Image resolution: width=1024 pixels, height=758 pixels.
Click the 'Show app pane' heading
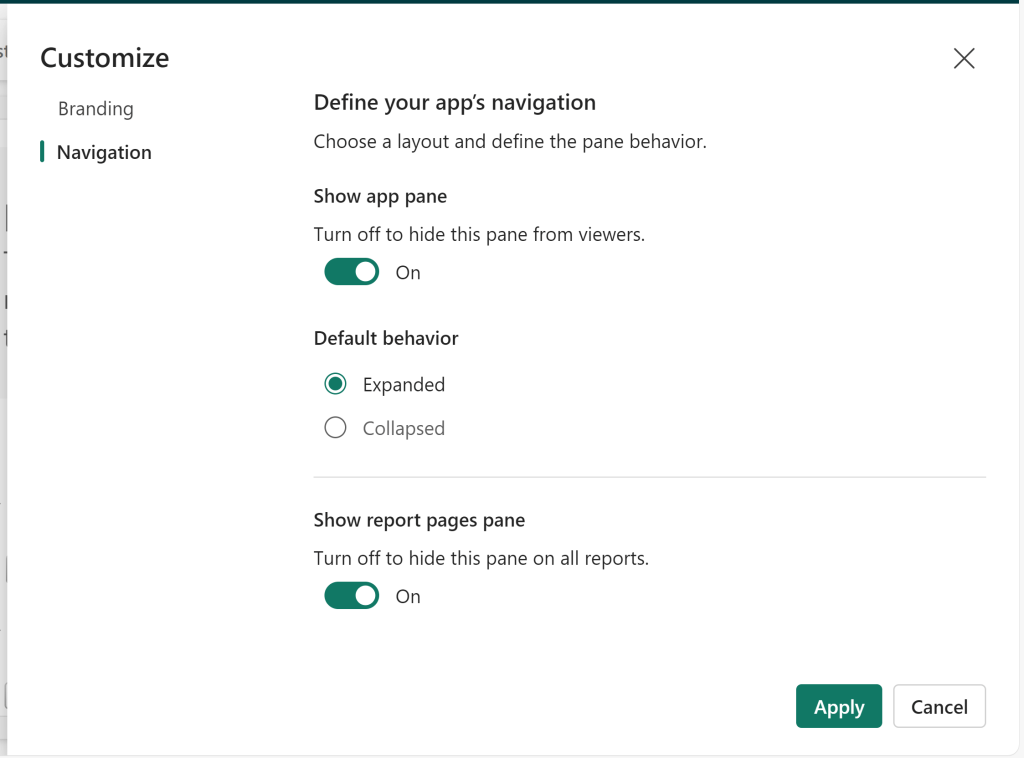(380, 197)
